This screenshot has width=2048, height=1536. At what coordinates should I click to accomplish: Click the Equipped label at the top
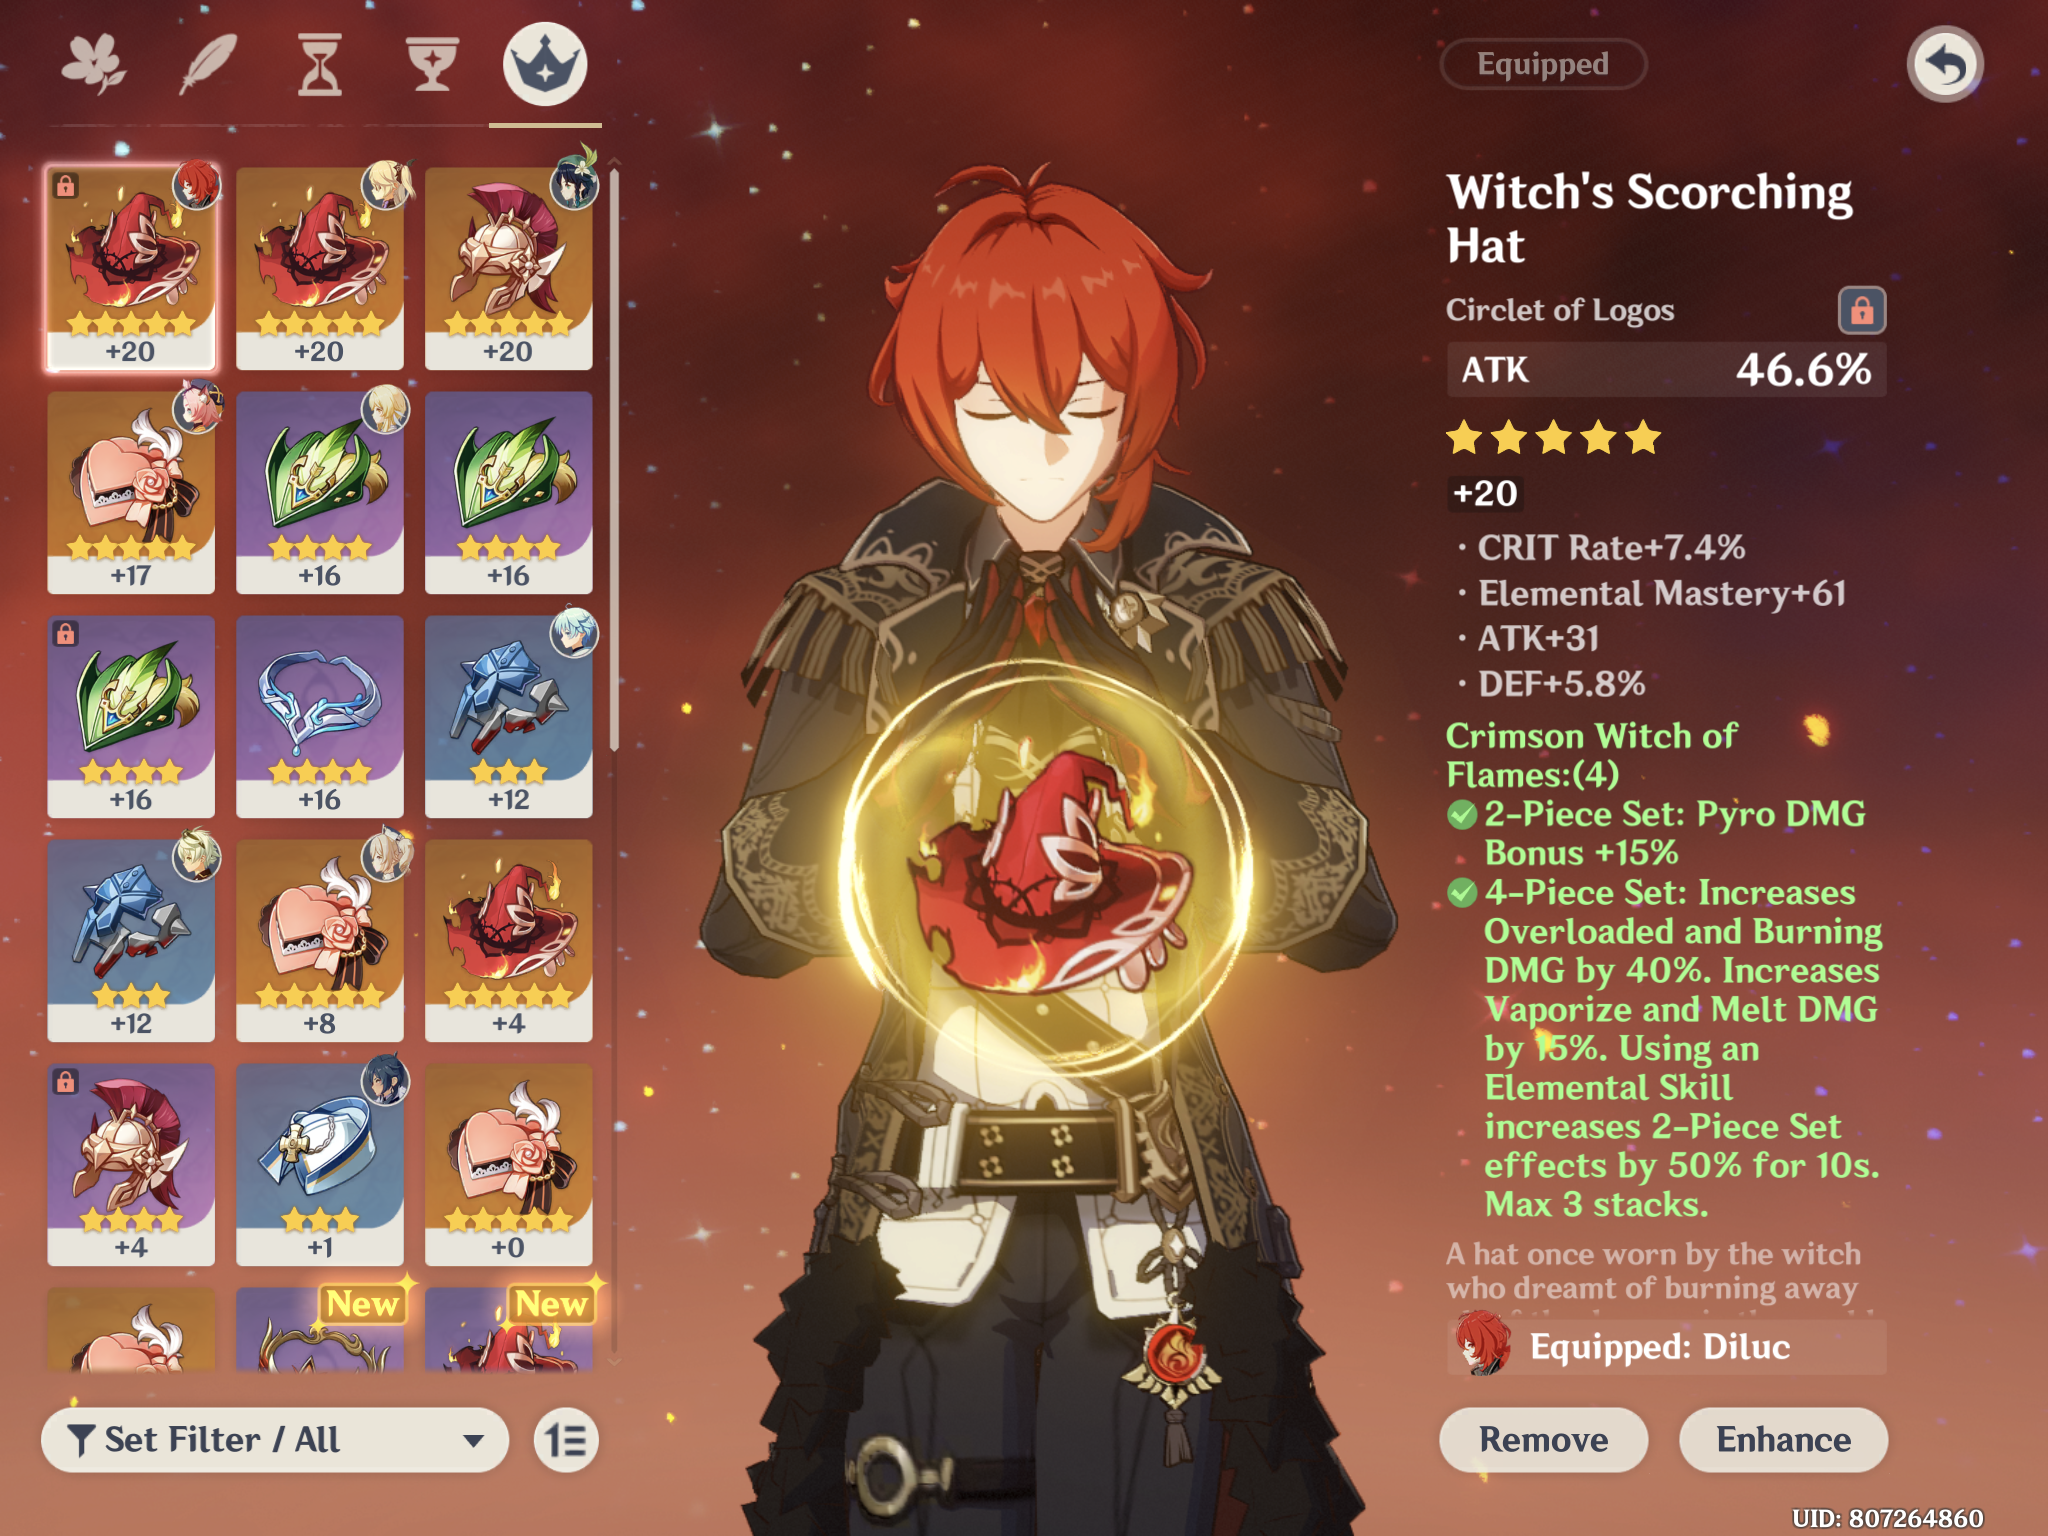click(x=1543, y=65)
